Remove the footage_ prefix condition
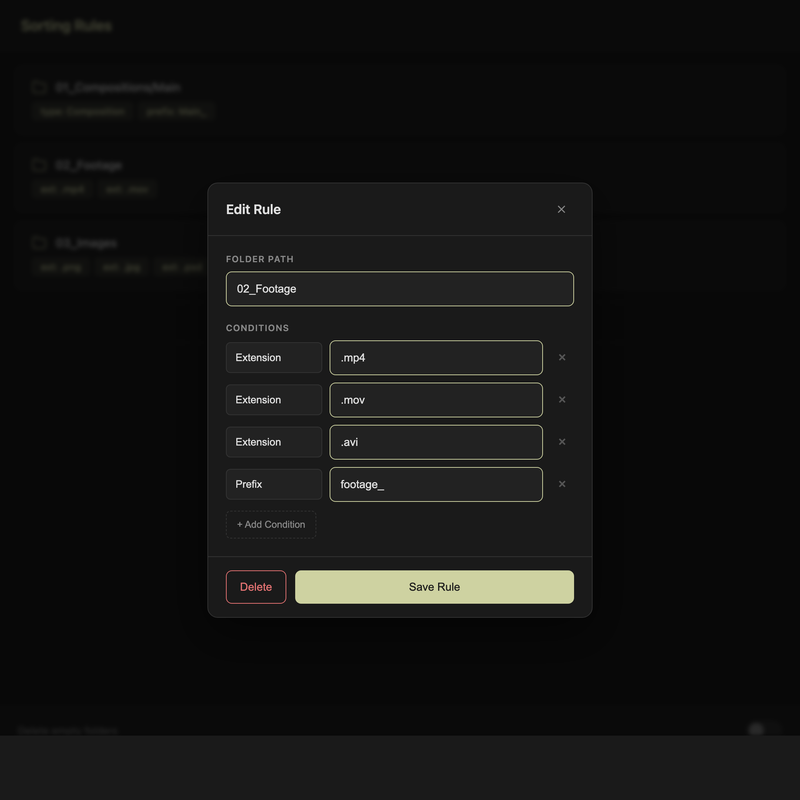Viewport: 800px width, 800px height. pyautogui.click(x=562, y=484)
